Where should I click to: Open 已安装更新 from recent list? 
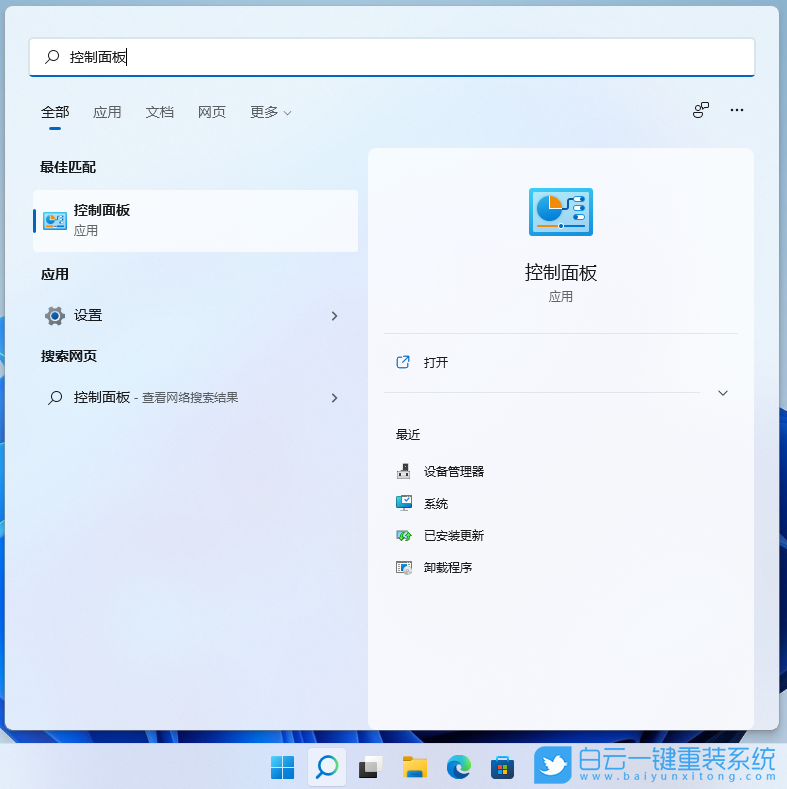pos(453,535)
